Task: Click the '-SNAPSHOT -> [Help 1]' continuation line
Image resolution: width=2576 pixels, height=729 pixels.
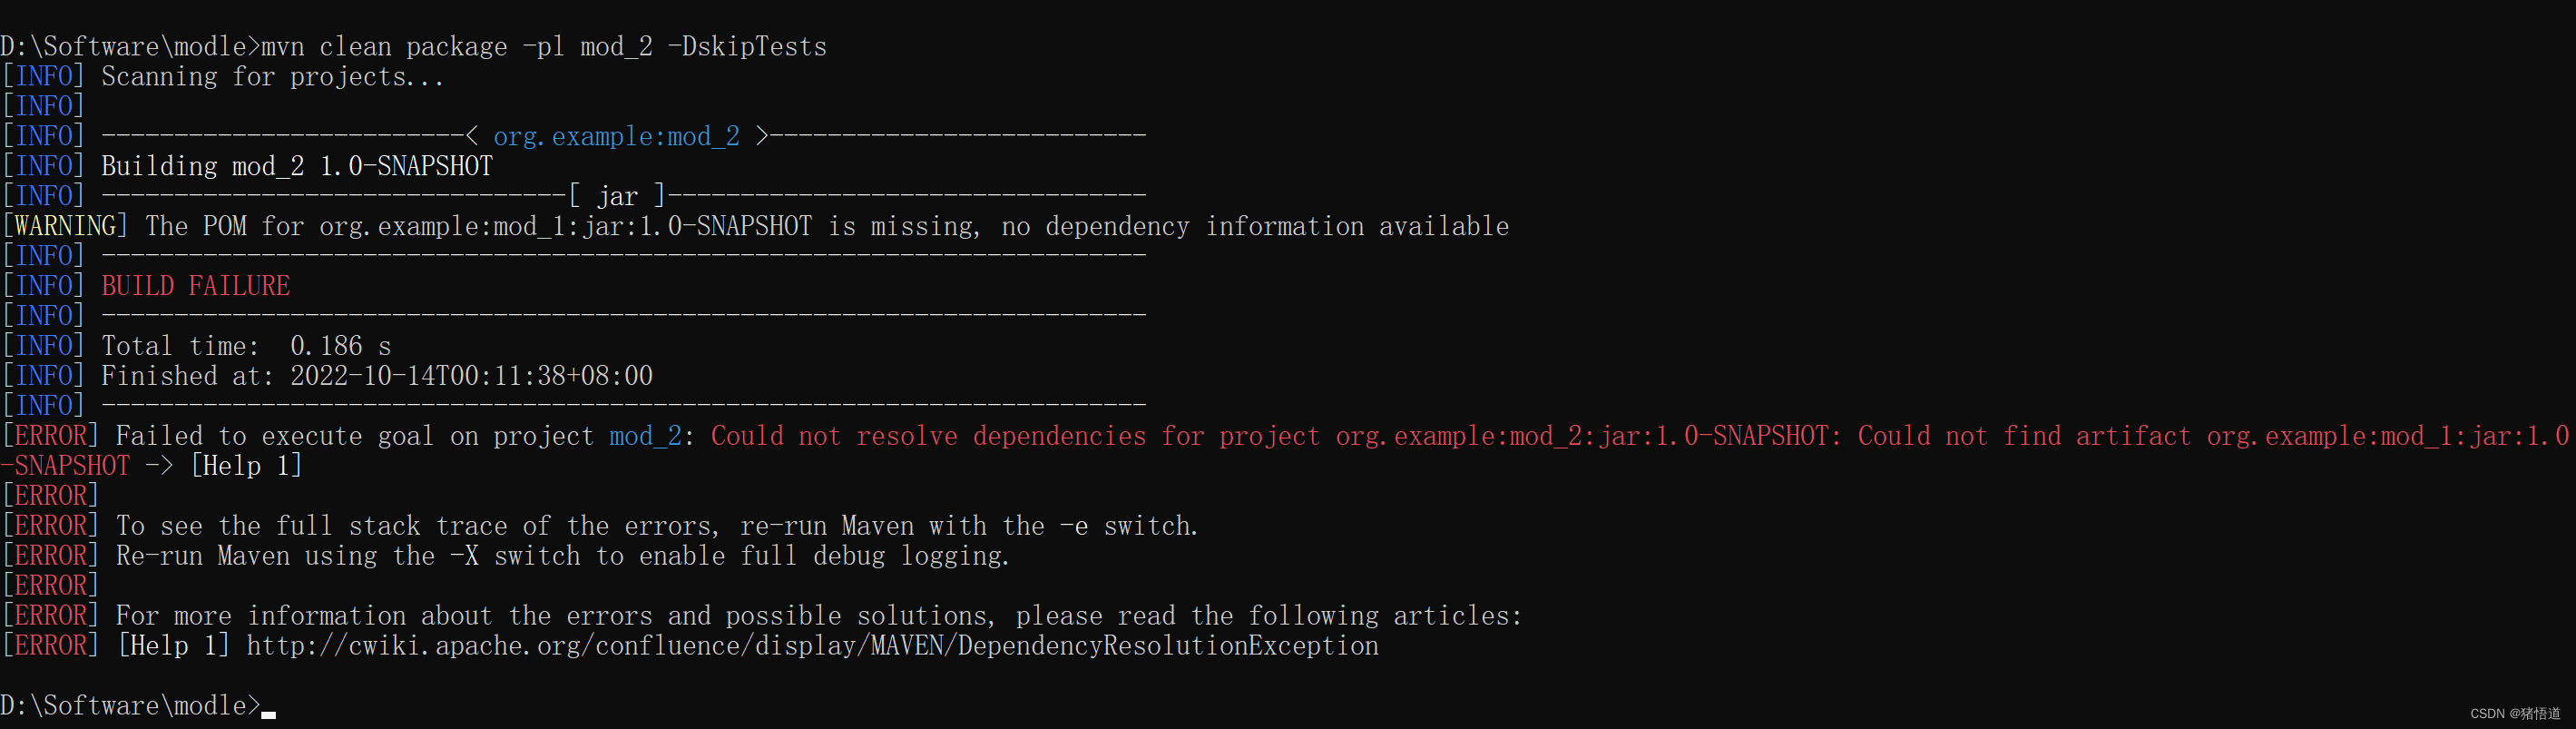Action: 151,467
